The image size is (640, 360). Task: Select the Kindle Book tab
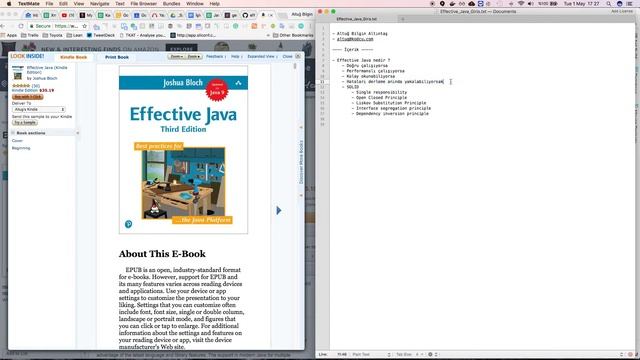coord(73,57)
